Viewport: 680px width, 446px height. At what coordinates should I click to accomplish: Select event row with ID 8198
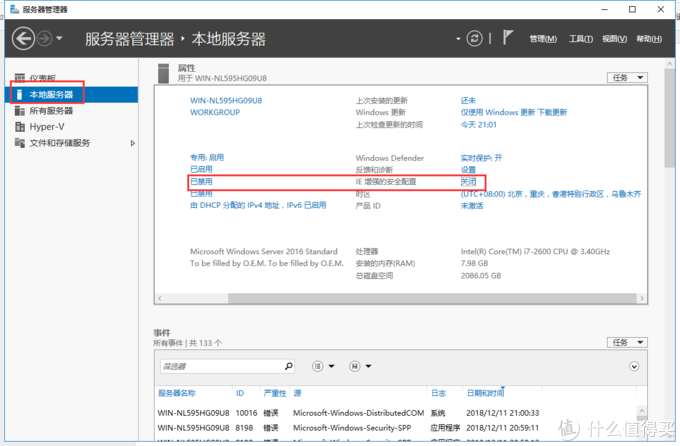396,428
